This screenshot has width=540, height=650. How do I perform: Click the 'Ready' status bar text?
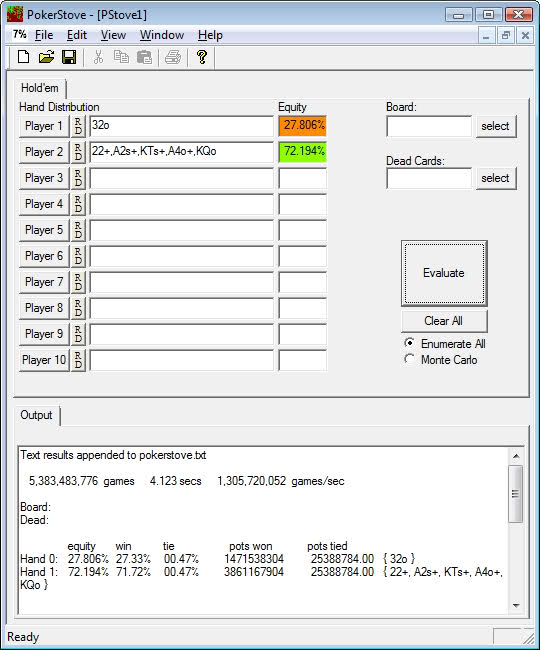(x=23, y=637)
